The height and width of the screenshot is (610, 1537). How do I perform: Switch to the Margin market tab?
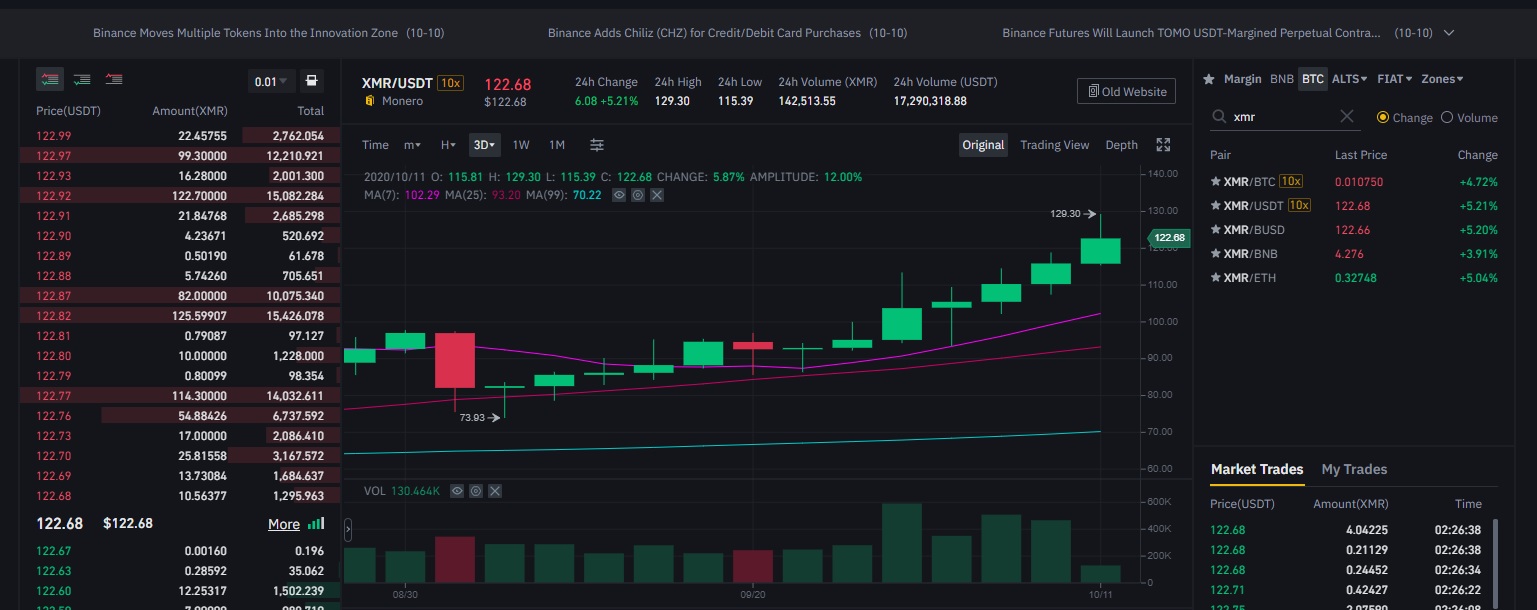1243,79
